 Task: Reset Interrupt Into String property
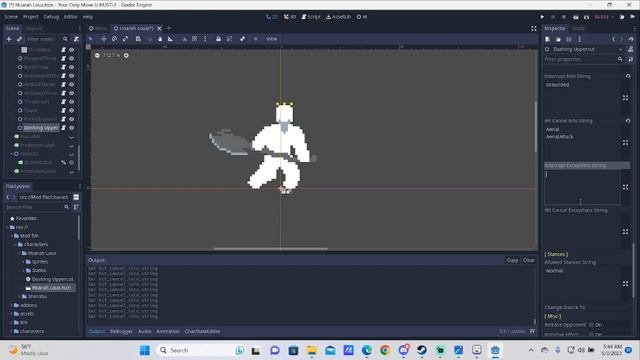tap(628, 76)
